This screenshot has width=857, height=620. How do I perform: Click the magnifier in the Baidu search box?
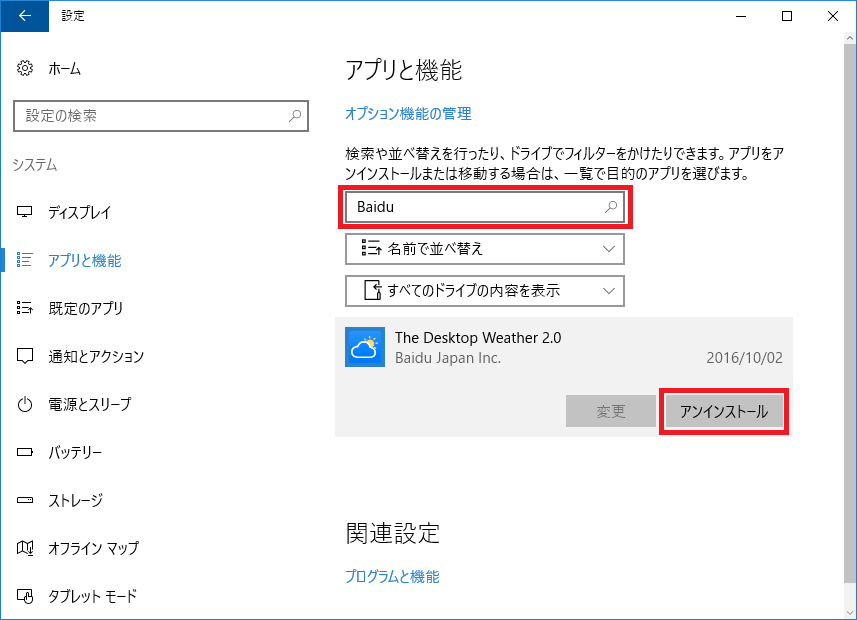pos(611,207)
